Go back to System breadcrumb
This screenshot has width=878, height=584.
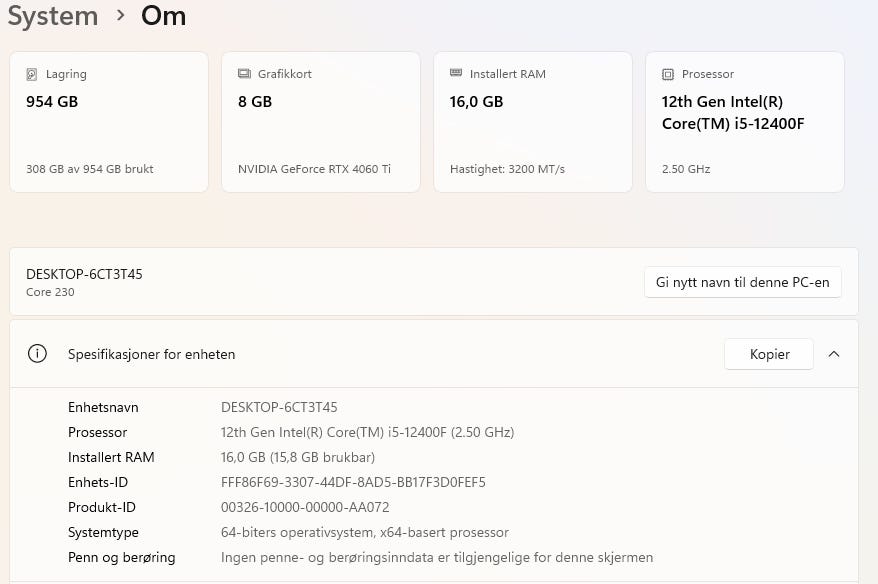tap(53, 16)
